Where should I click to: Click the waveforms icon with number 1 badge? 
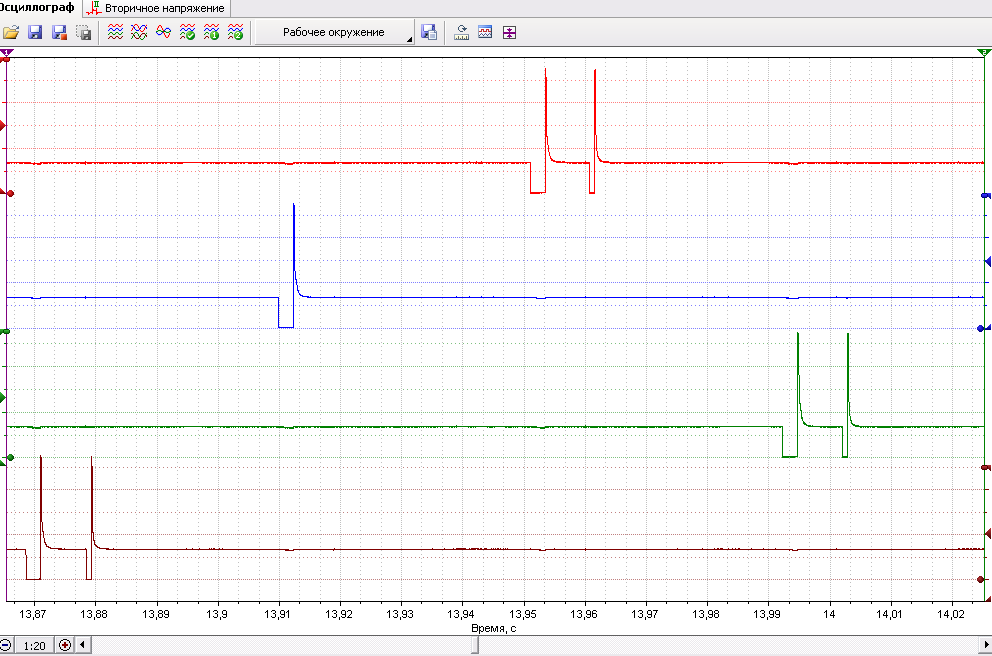(x=211, y=32)
